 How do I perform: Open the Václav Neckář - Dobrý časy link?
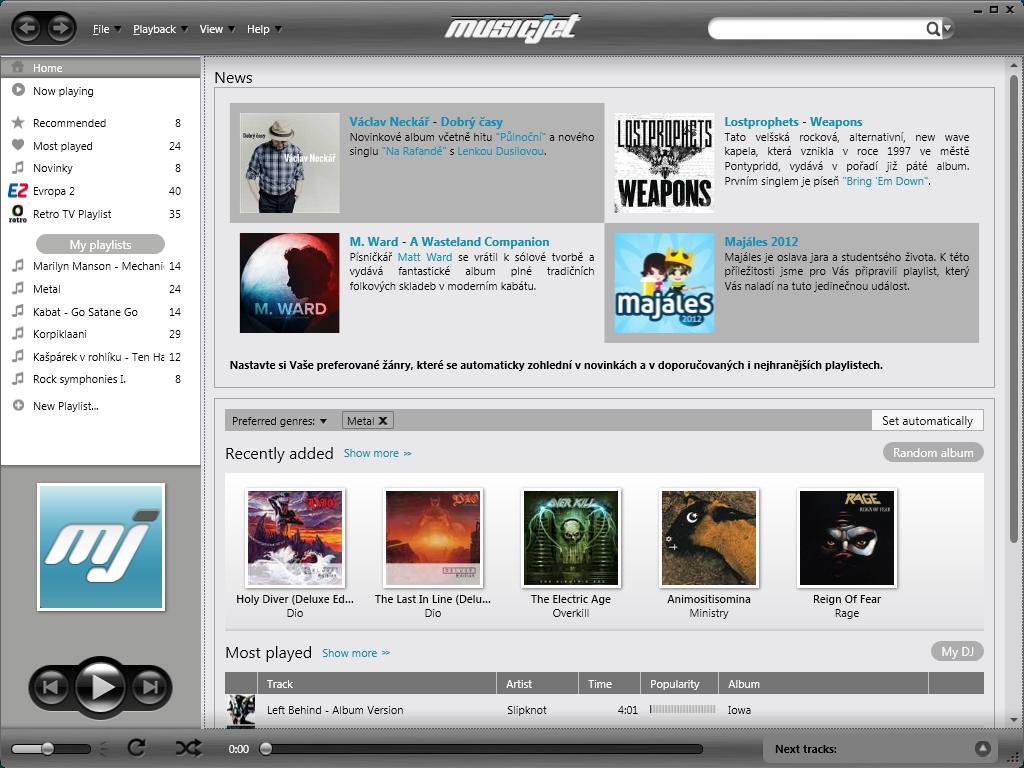(x=426, y=121)
